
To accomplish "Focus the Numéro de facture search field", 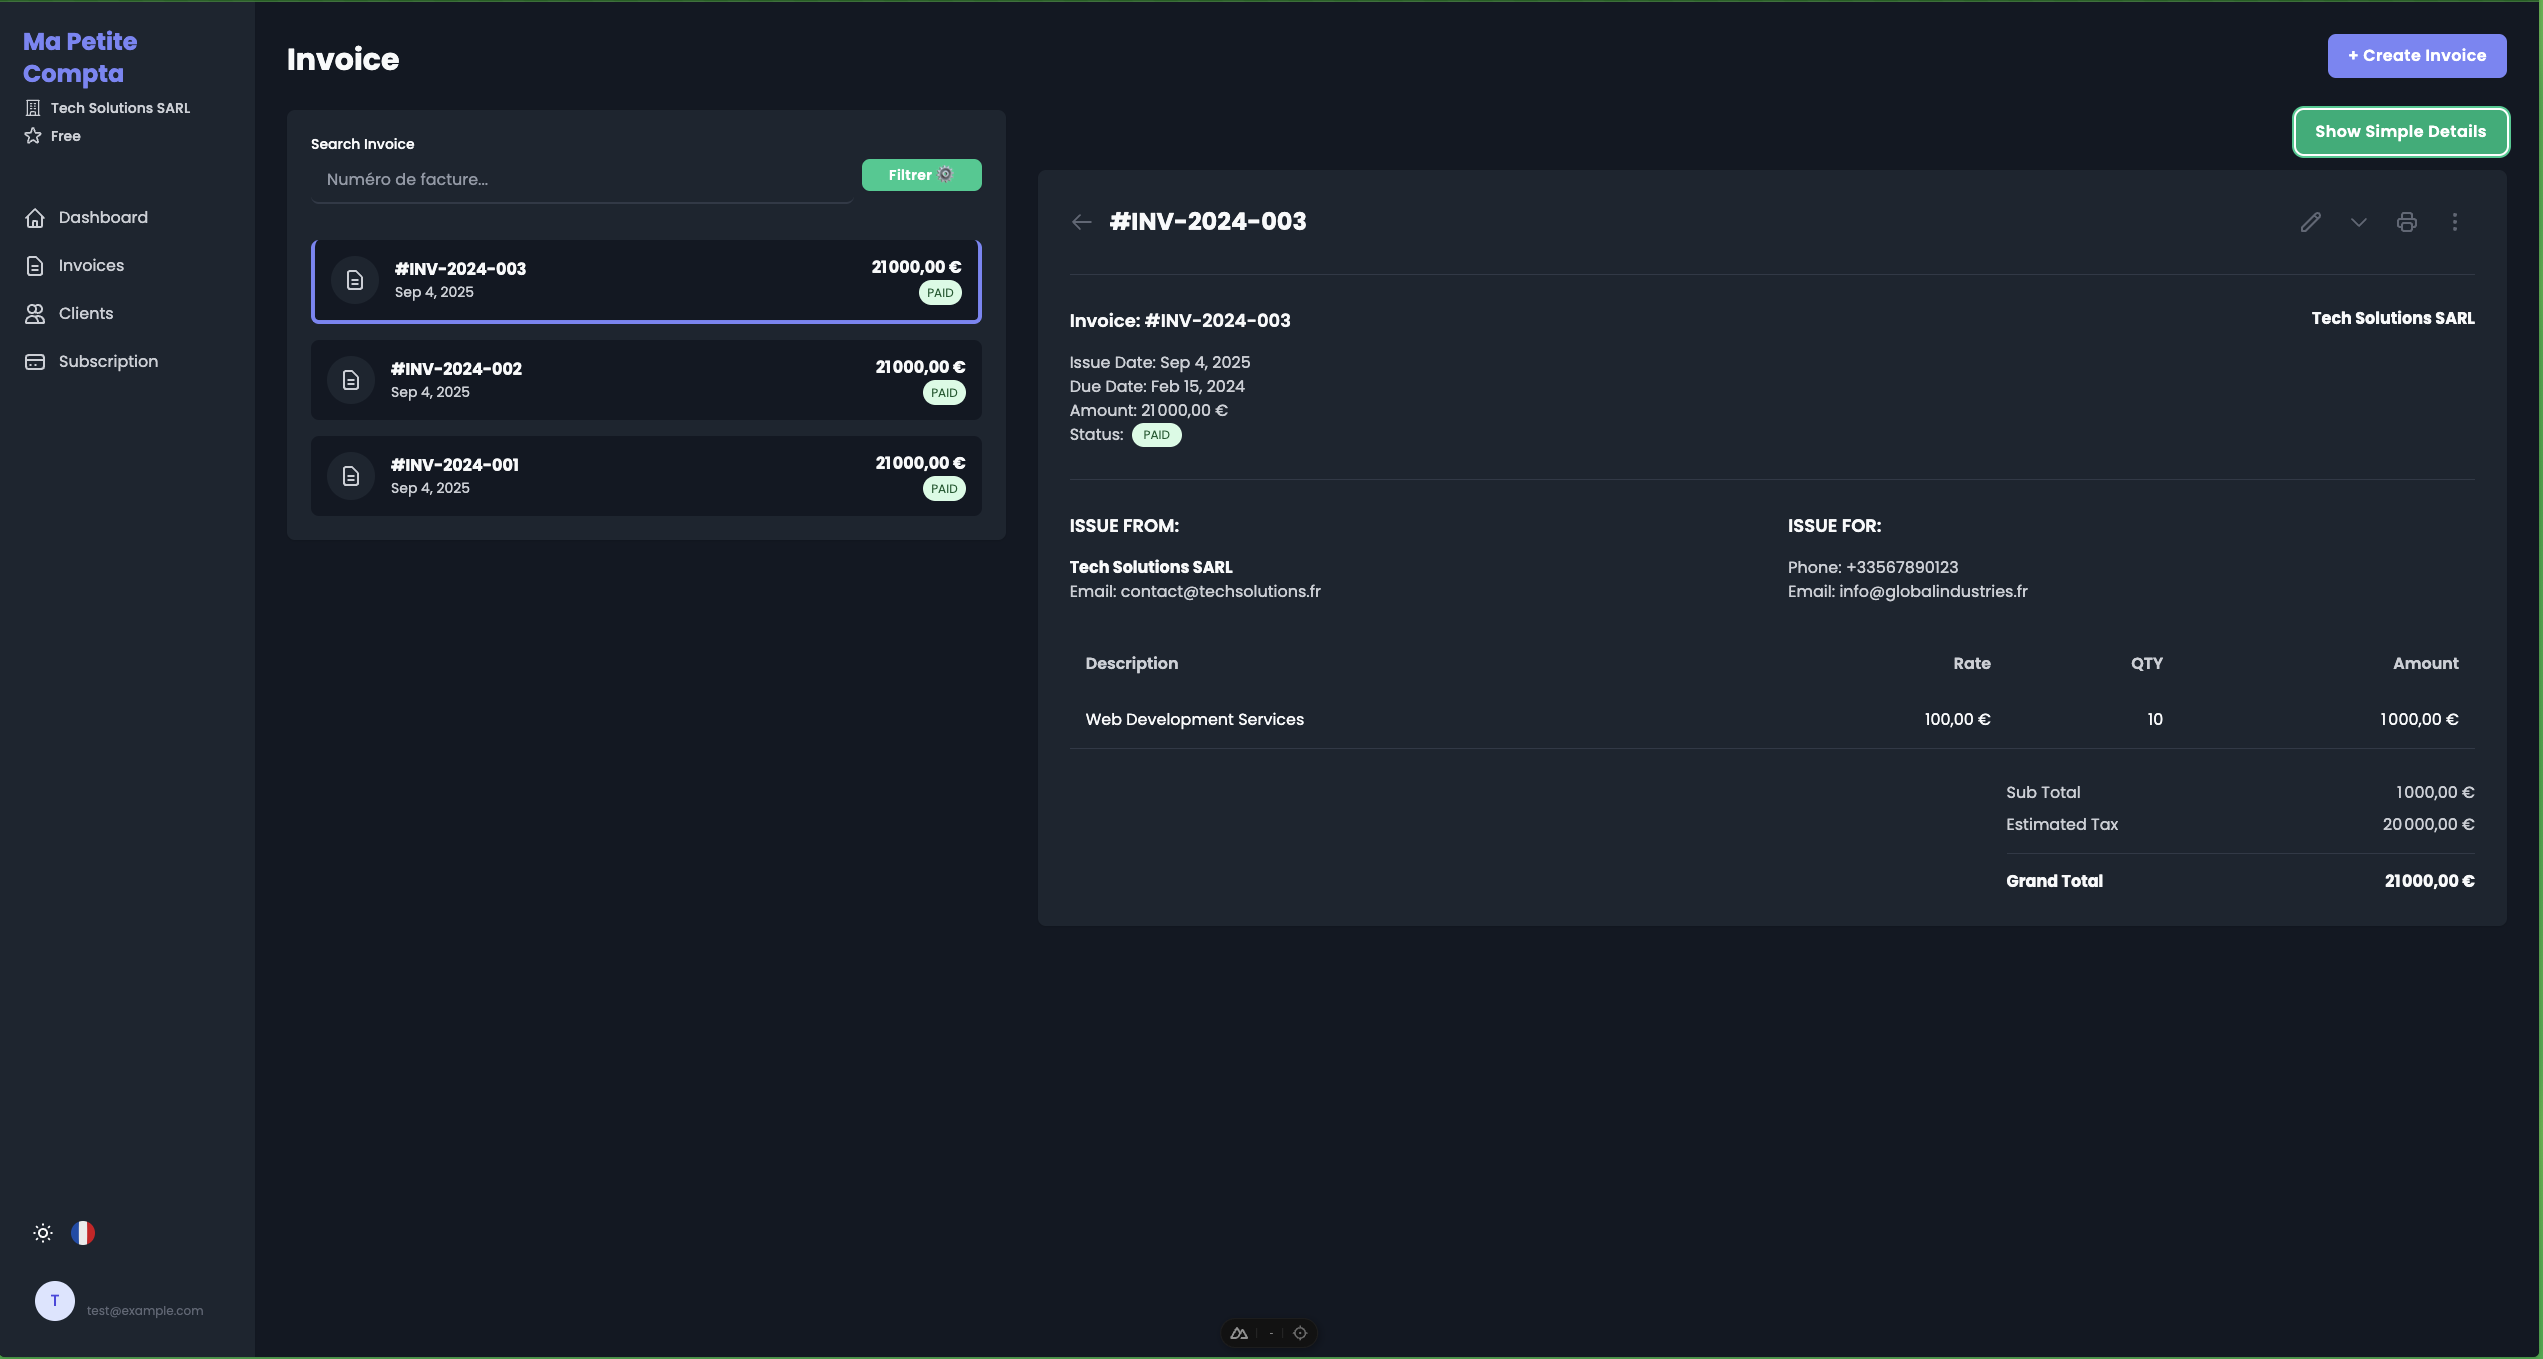I will point(581,180).
